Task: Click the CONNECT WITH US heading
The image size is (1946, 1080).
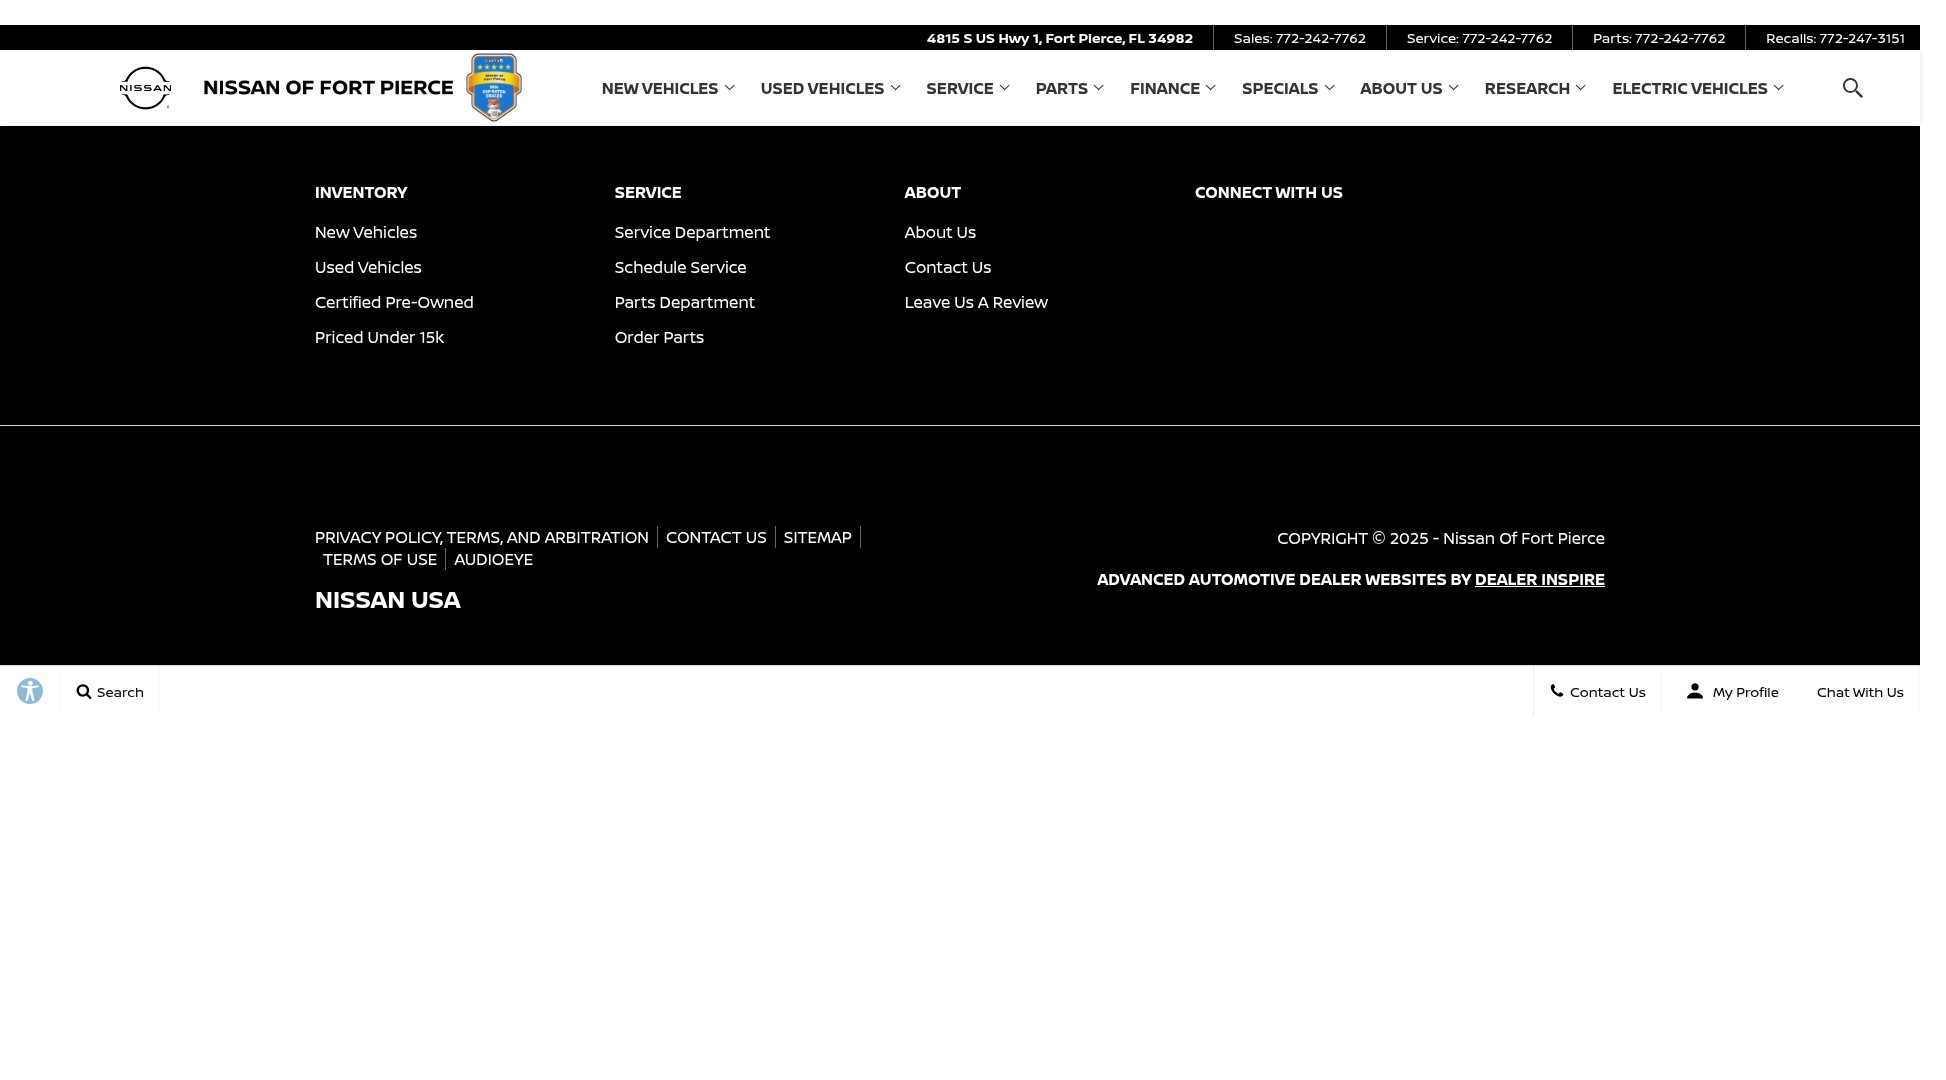Action: coord(1269,192)
